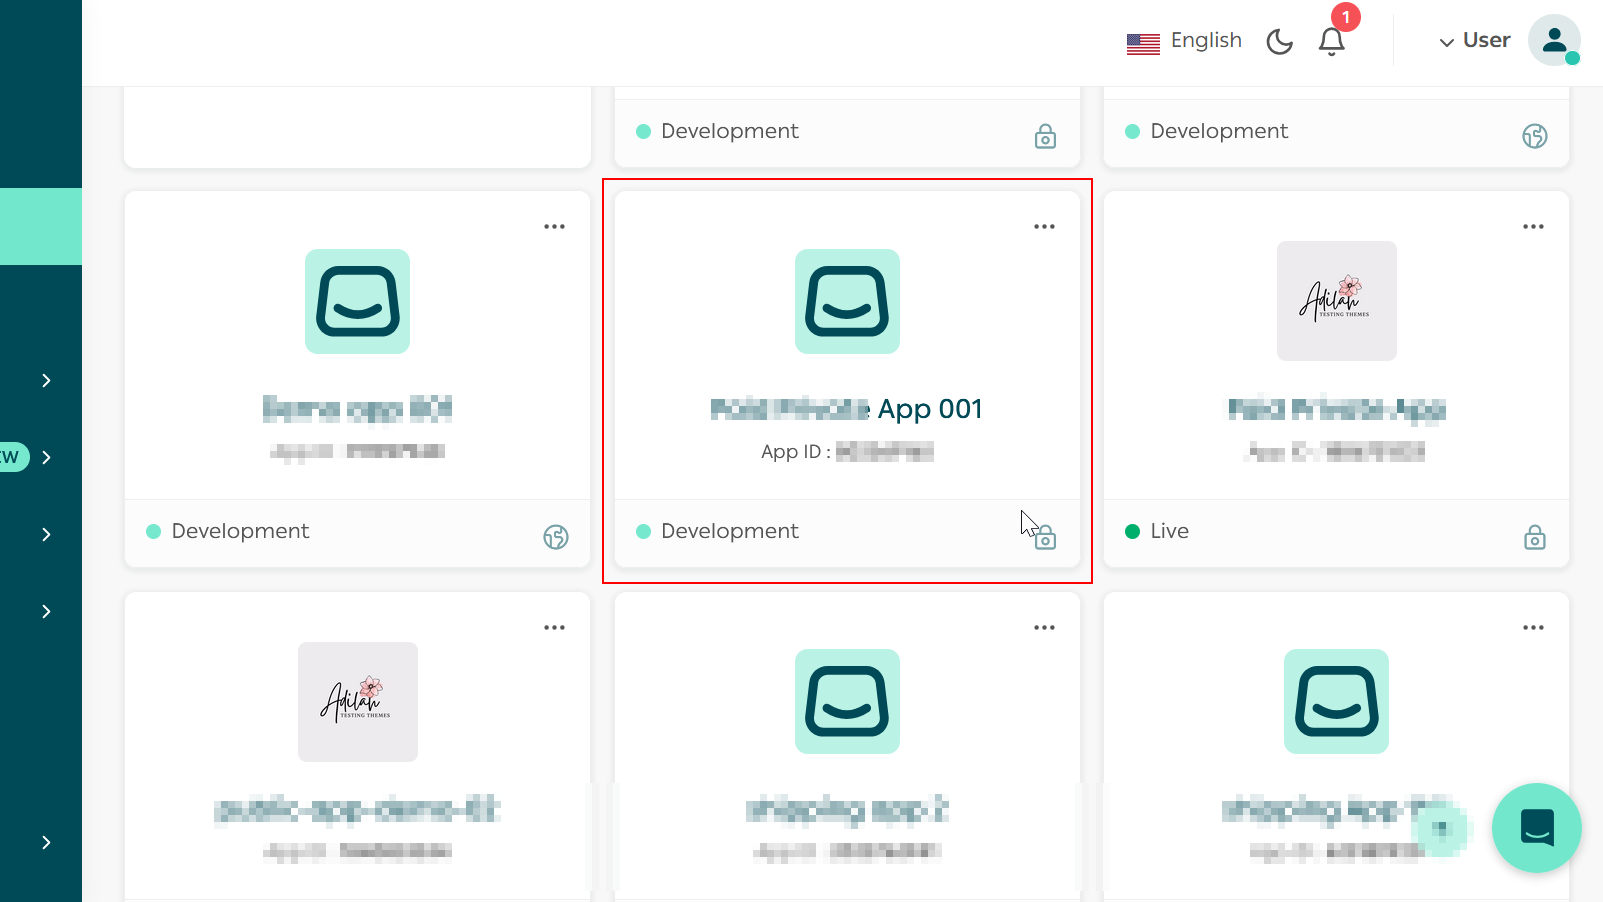Click the dark mode moon icon
This screenshot has width=1603, height=902.
[x=1279, y=40]
